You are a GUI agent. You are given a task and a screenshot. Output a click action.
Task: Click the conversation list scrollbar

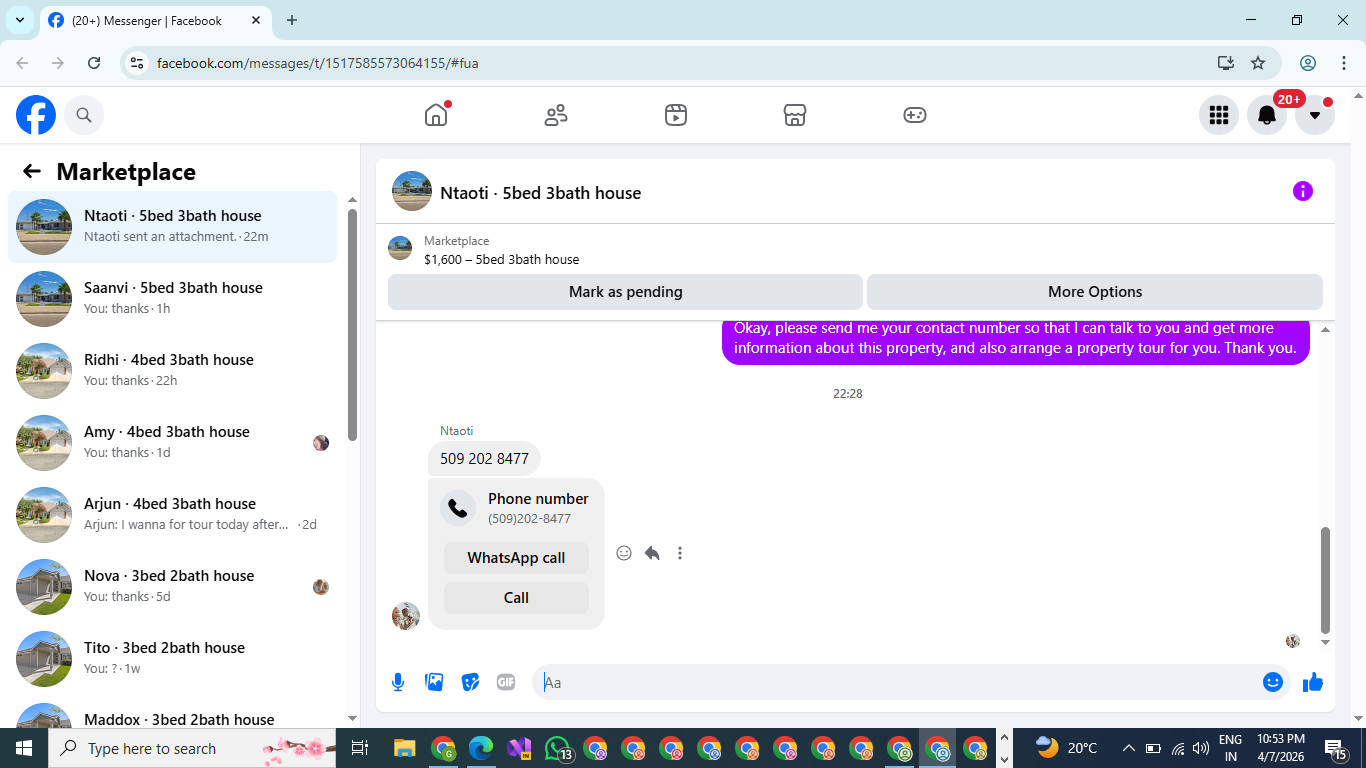pyautogui.click(x=352, y=325)
